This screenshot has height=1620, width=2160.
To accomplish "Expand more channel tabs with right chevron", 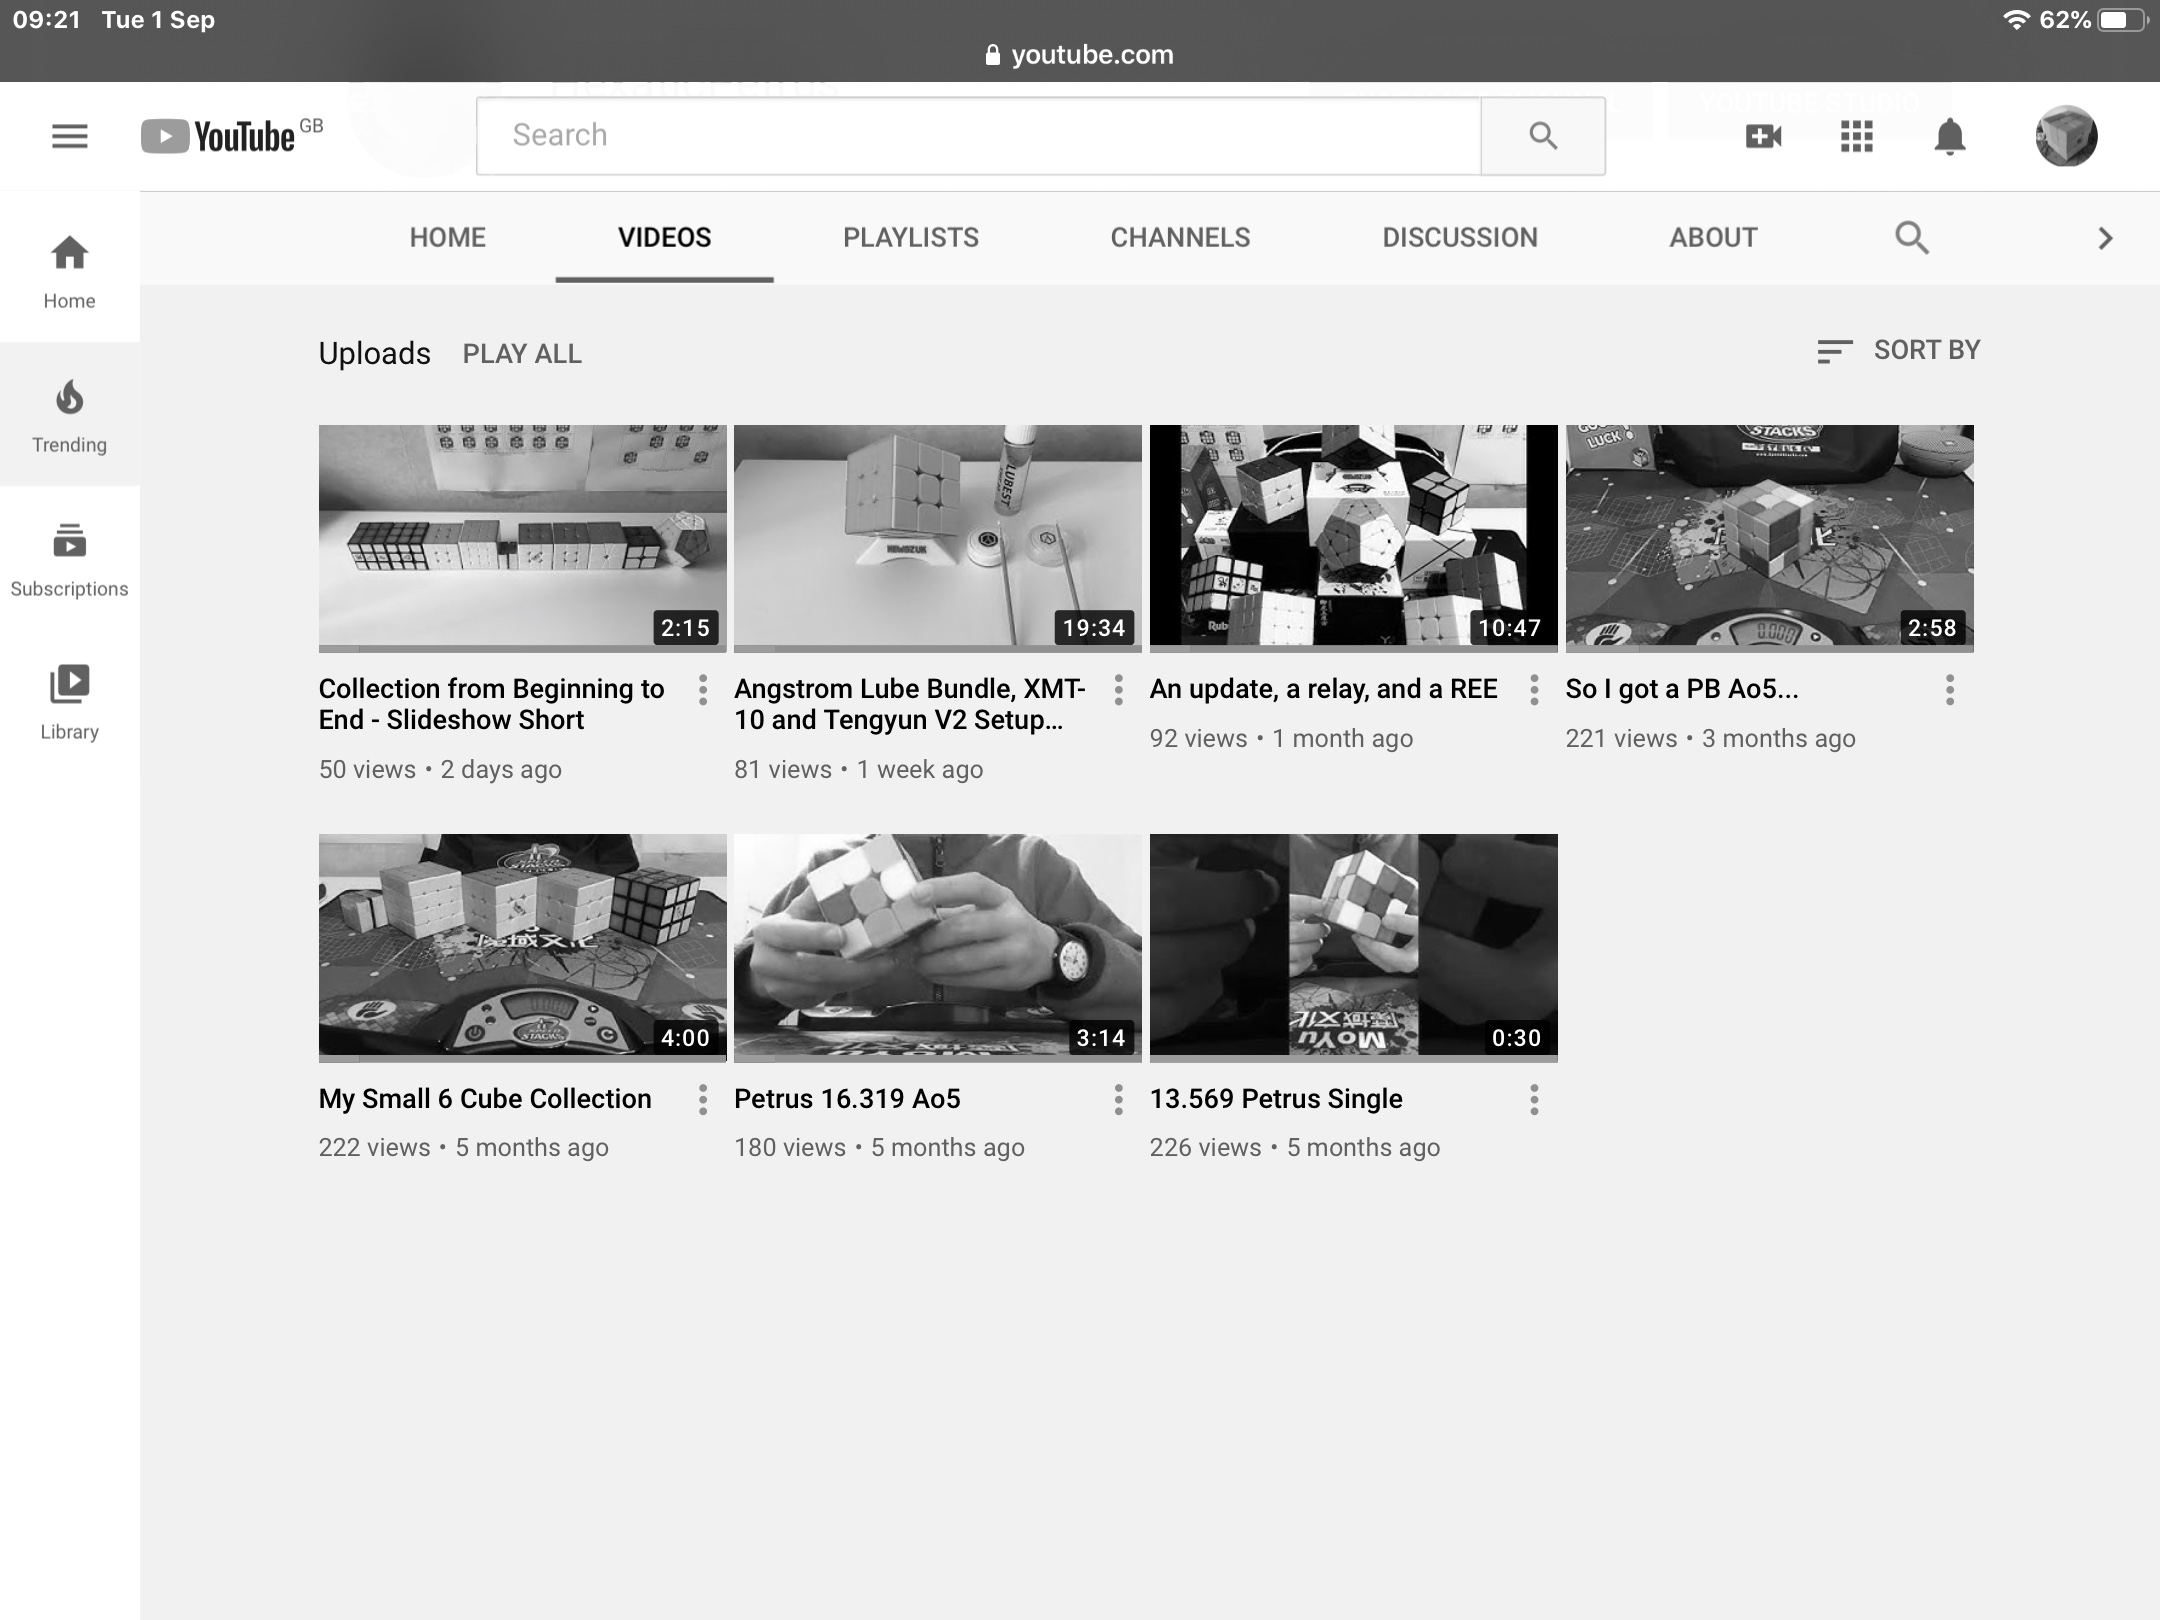I will coord(2105,238).
